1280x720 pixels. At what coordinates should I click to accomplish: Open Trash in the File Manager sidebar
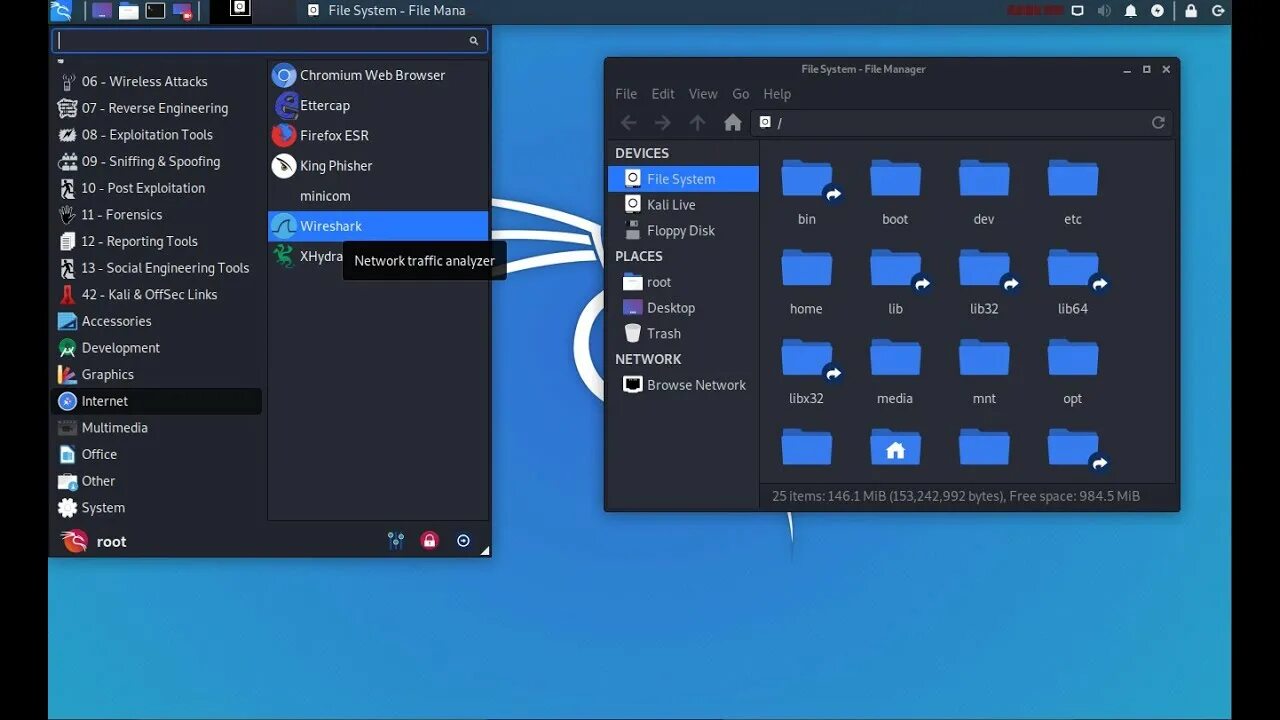click(x=683, y=334)
